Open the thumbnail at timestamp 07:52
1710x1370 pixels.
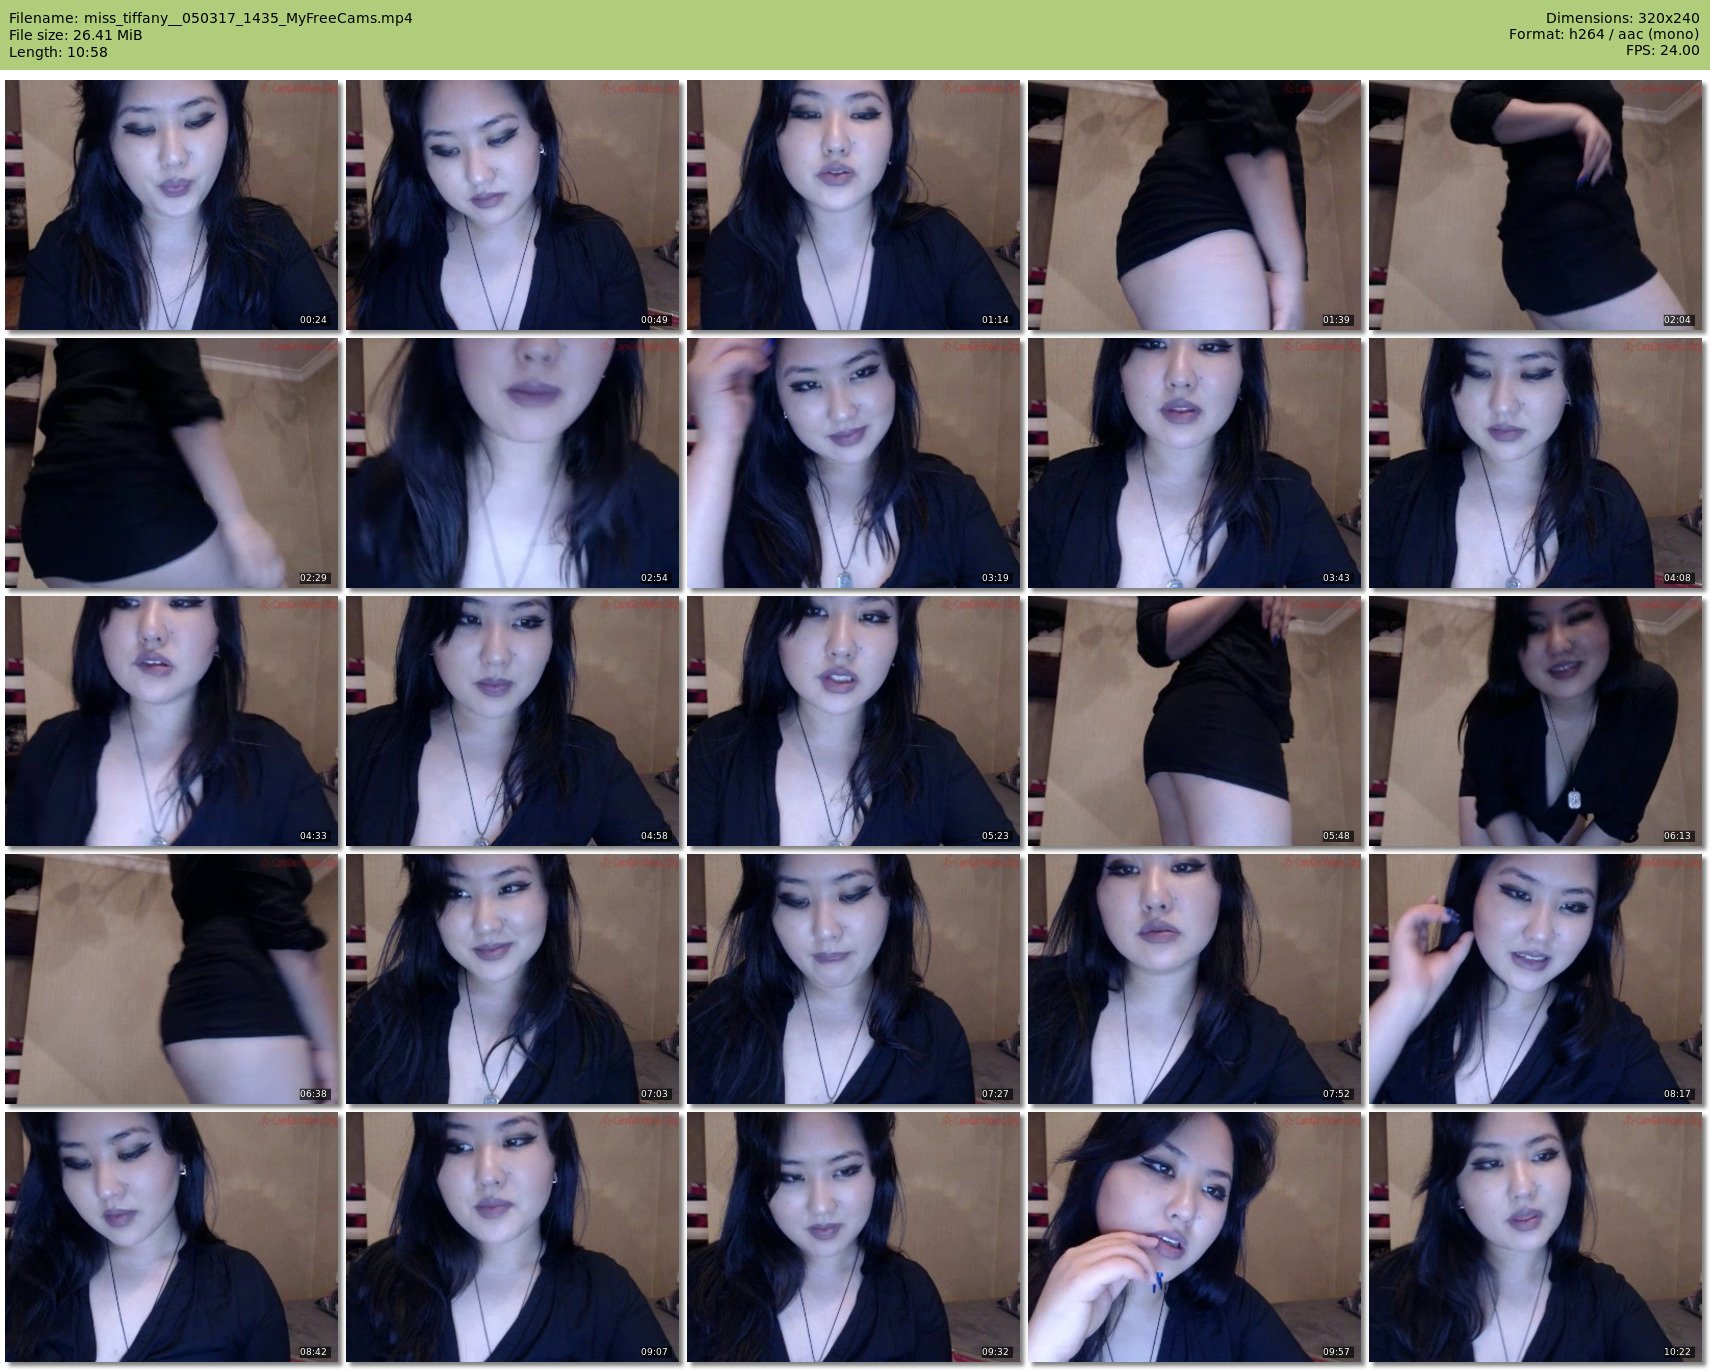(x=1195, y=979)
